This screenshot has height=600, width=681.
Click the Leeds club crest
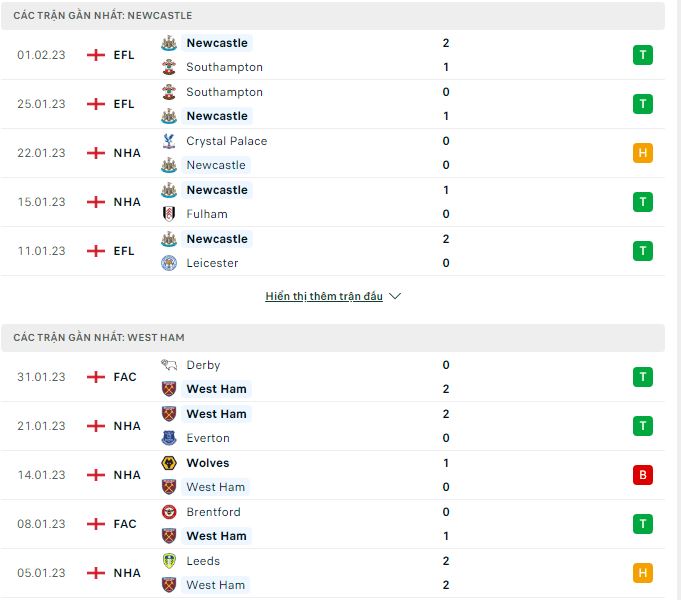point(169,561)
